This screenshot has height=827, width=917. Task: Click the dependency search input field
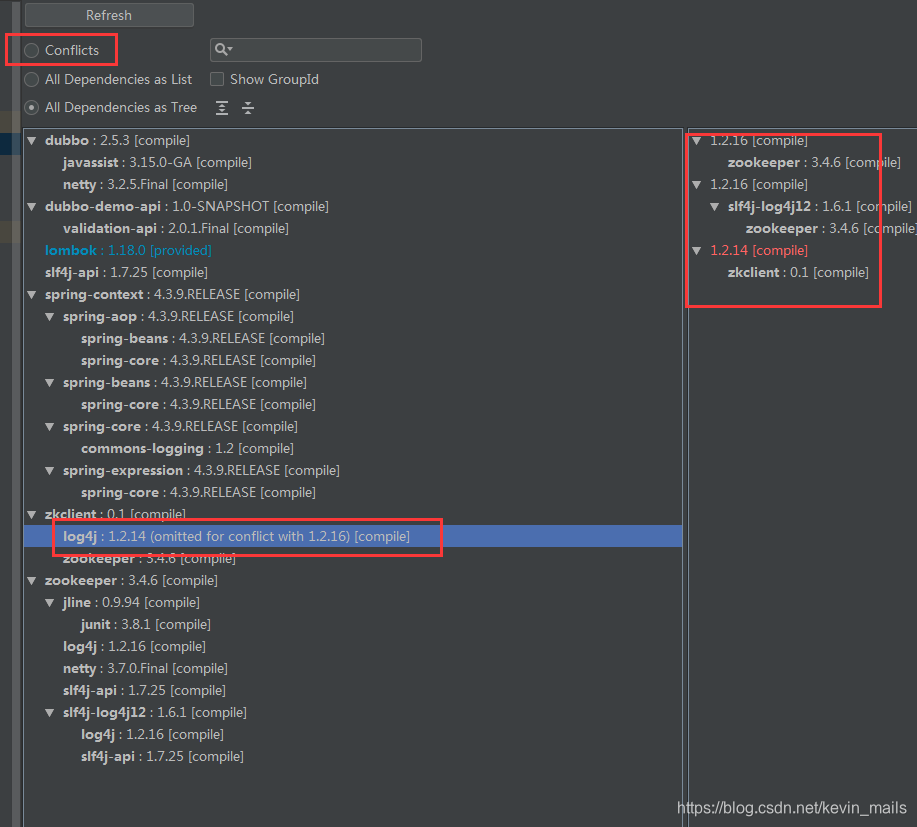[x=316, y=50]
